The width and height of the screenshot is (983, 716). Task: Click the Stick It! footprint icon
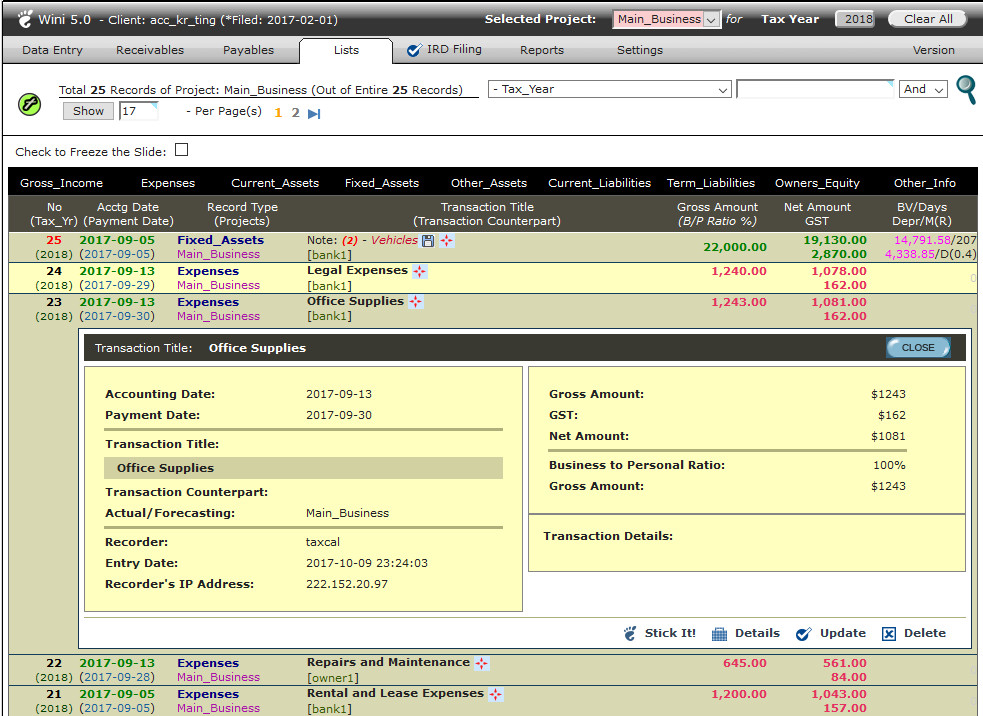(x=630, y=633)
